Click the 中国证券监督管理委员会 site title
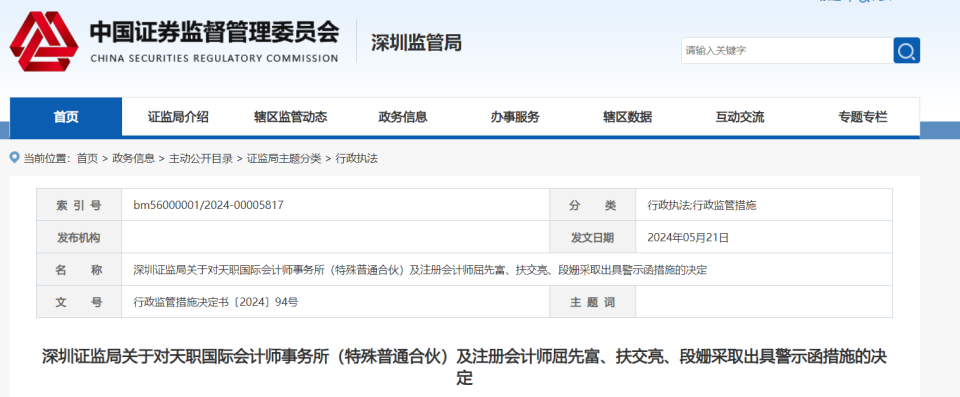 coord(214,32)
